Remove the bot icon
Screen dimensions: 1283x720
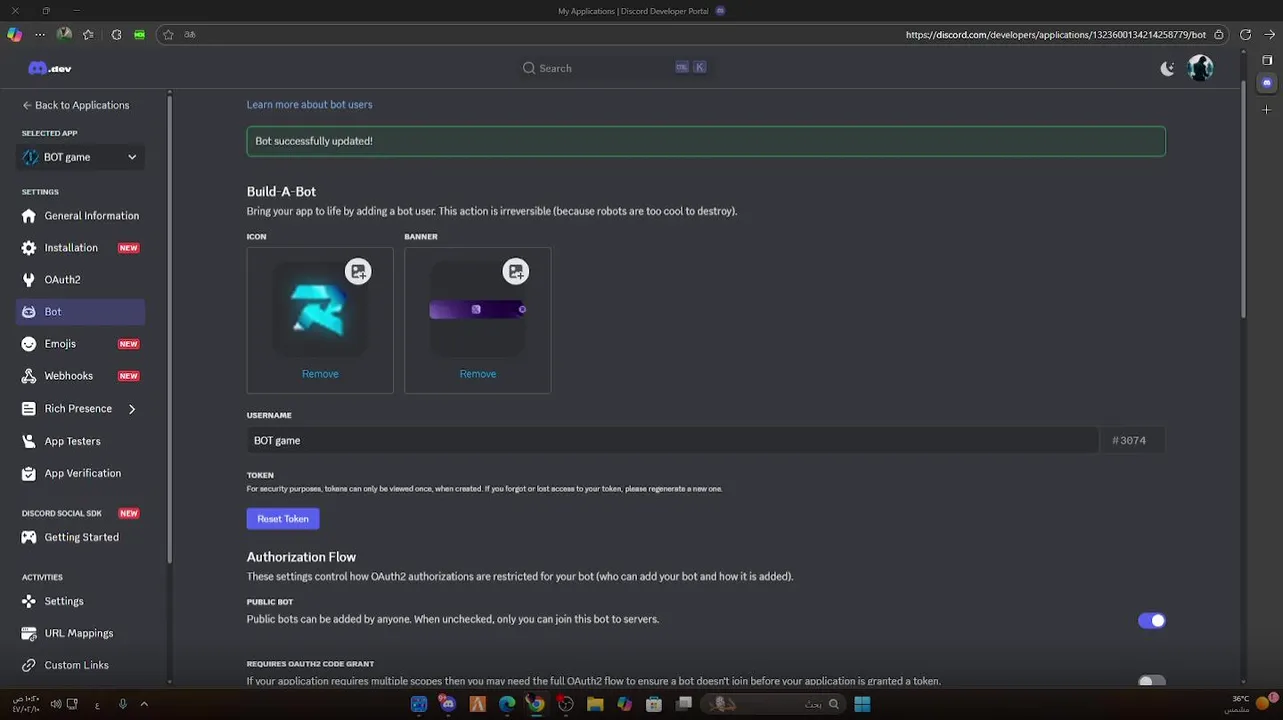(320, 374)
